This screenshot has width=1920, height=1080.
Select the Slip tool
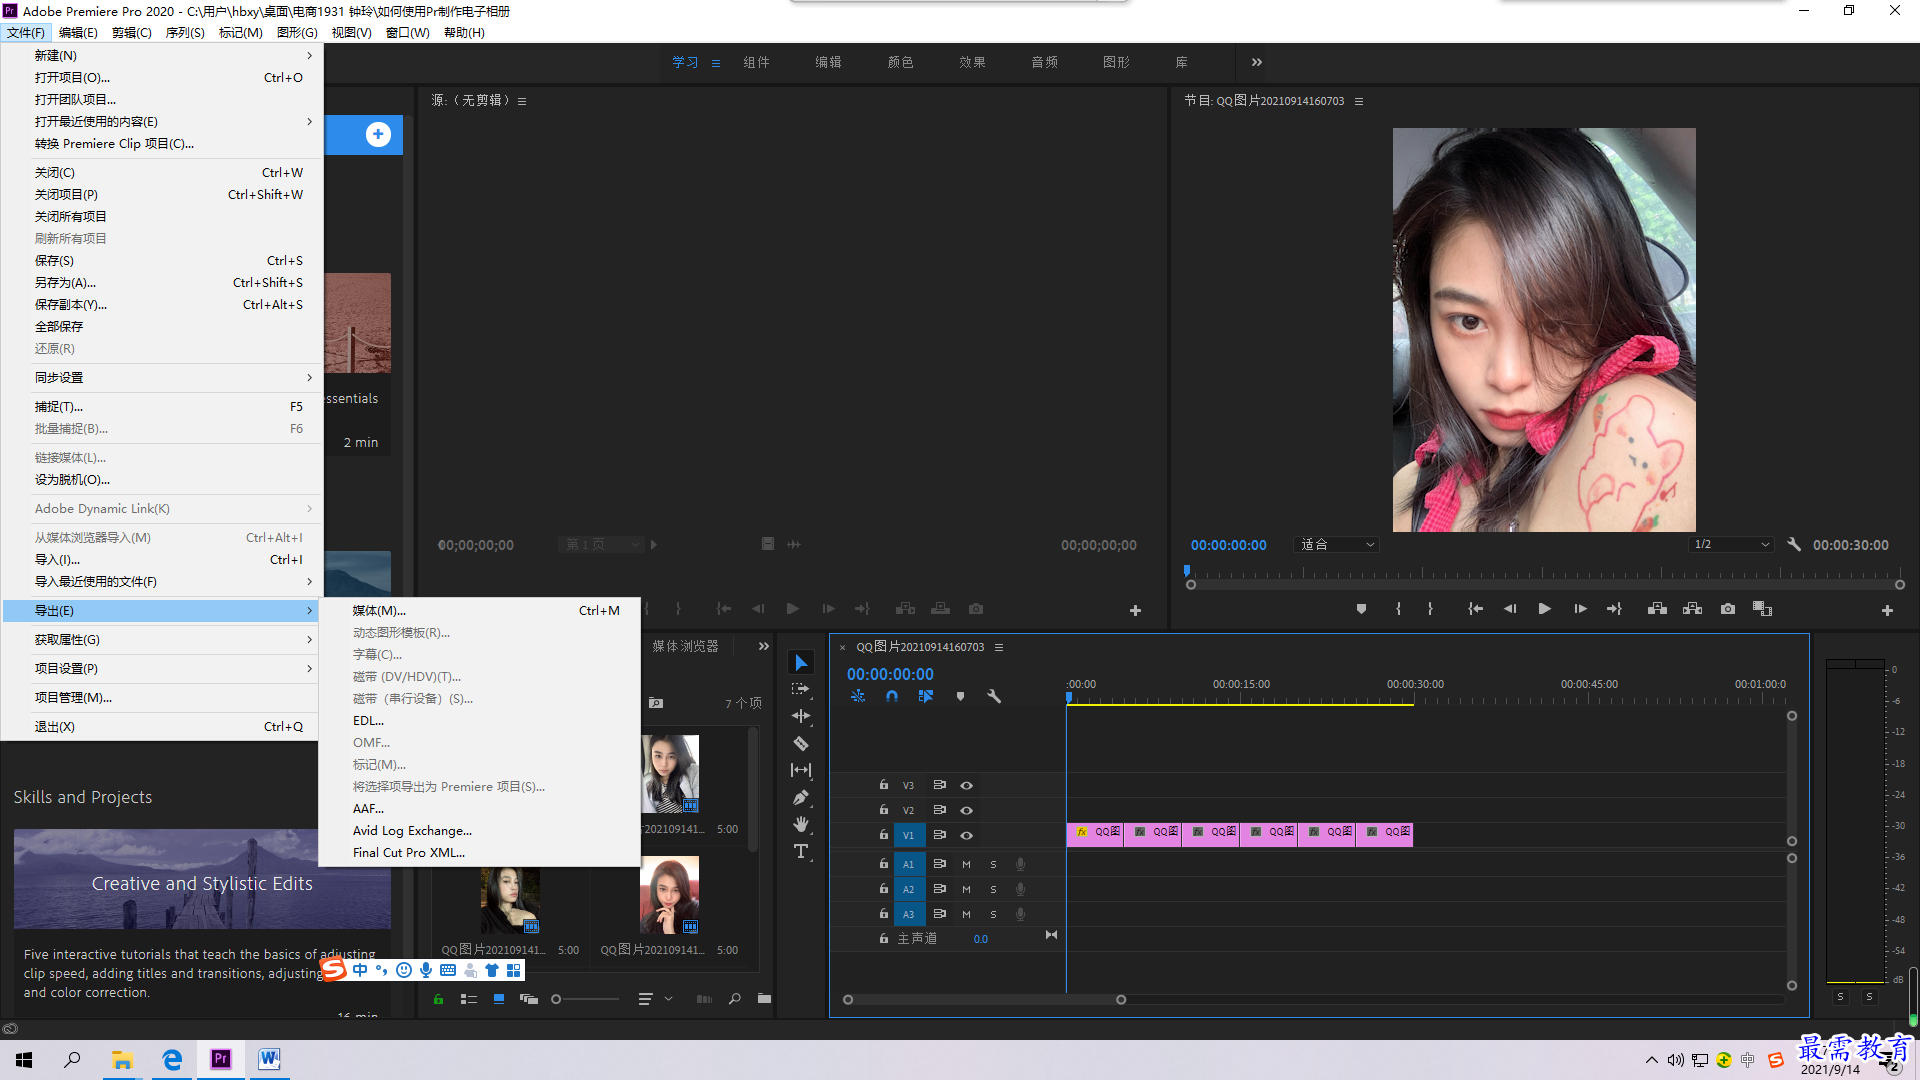click(x=801, y=770)
